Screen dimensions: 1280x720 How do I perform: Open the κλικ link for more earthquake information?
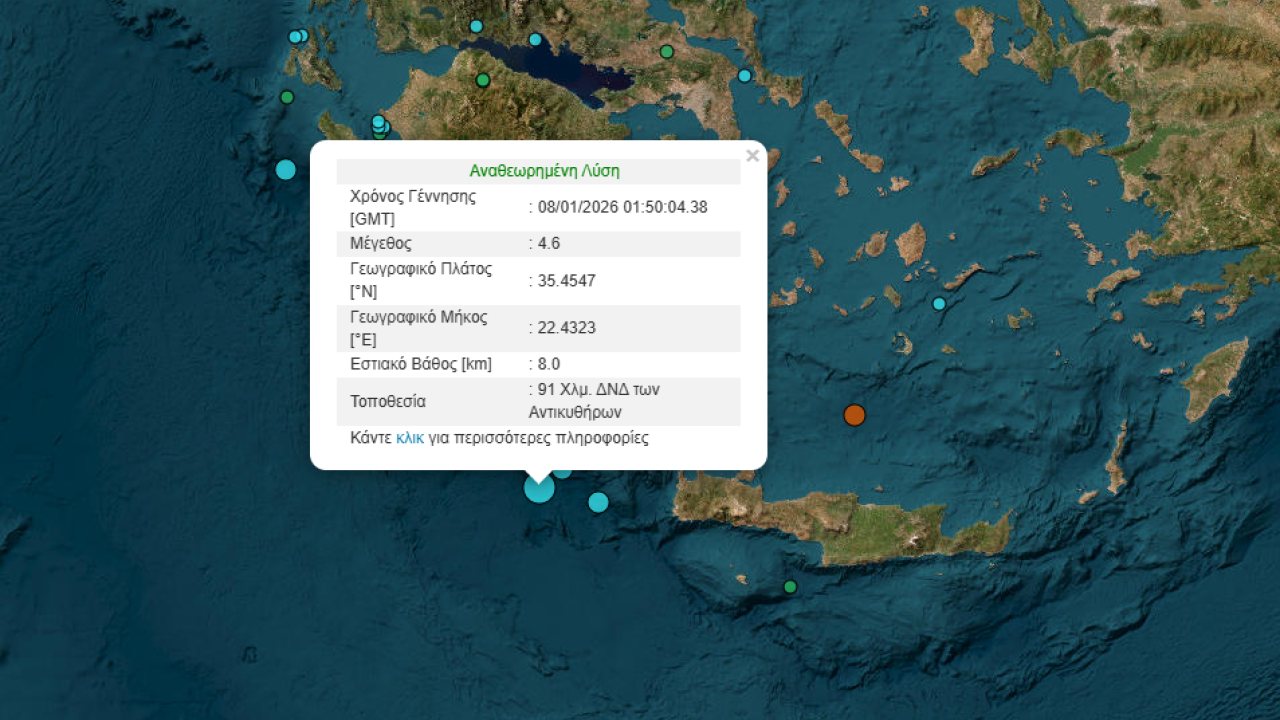[x=408, y=438]
